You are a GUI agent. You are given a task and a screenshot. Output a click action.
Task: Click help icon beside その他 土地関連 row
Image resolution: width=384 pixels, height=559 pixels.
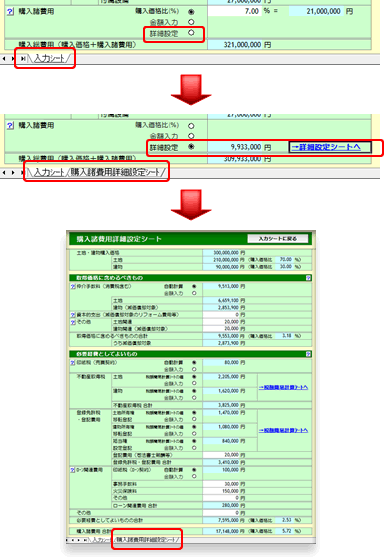73,322
